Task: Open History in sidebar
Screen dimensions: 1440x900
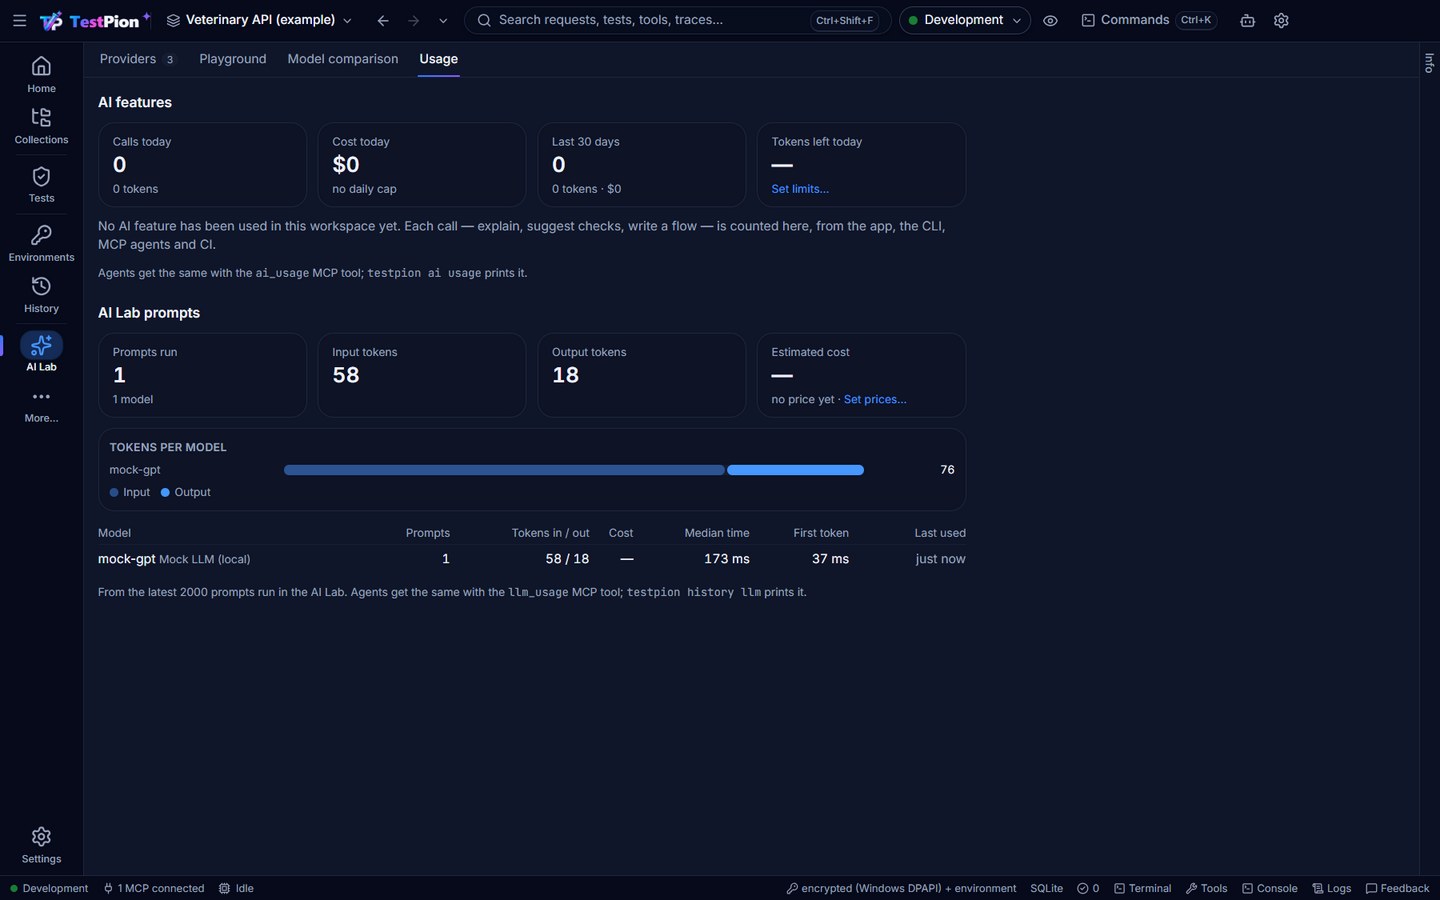Action: pos(41,295)
